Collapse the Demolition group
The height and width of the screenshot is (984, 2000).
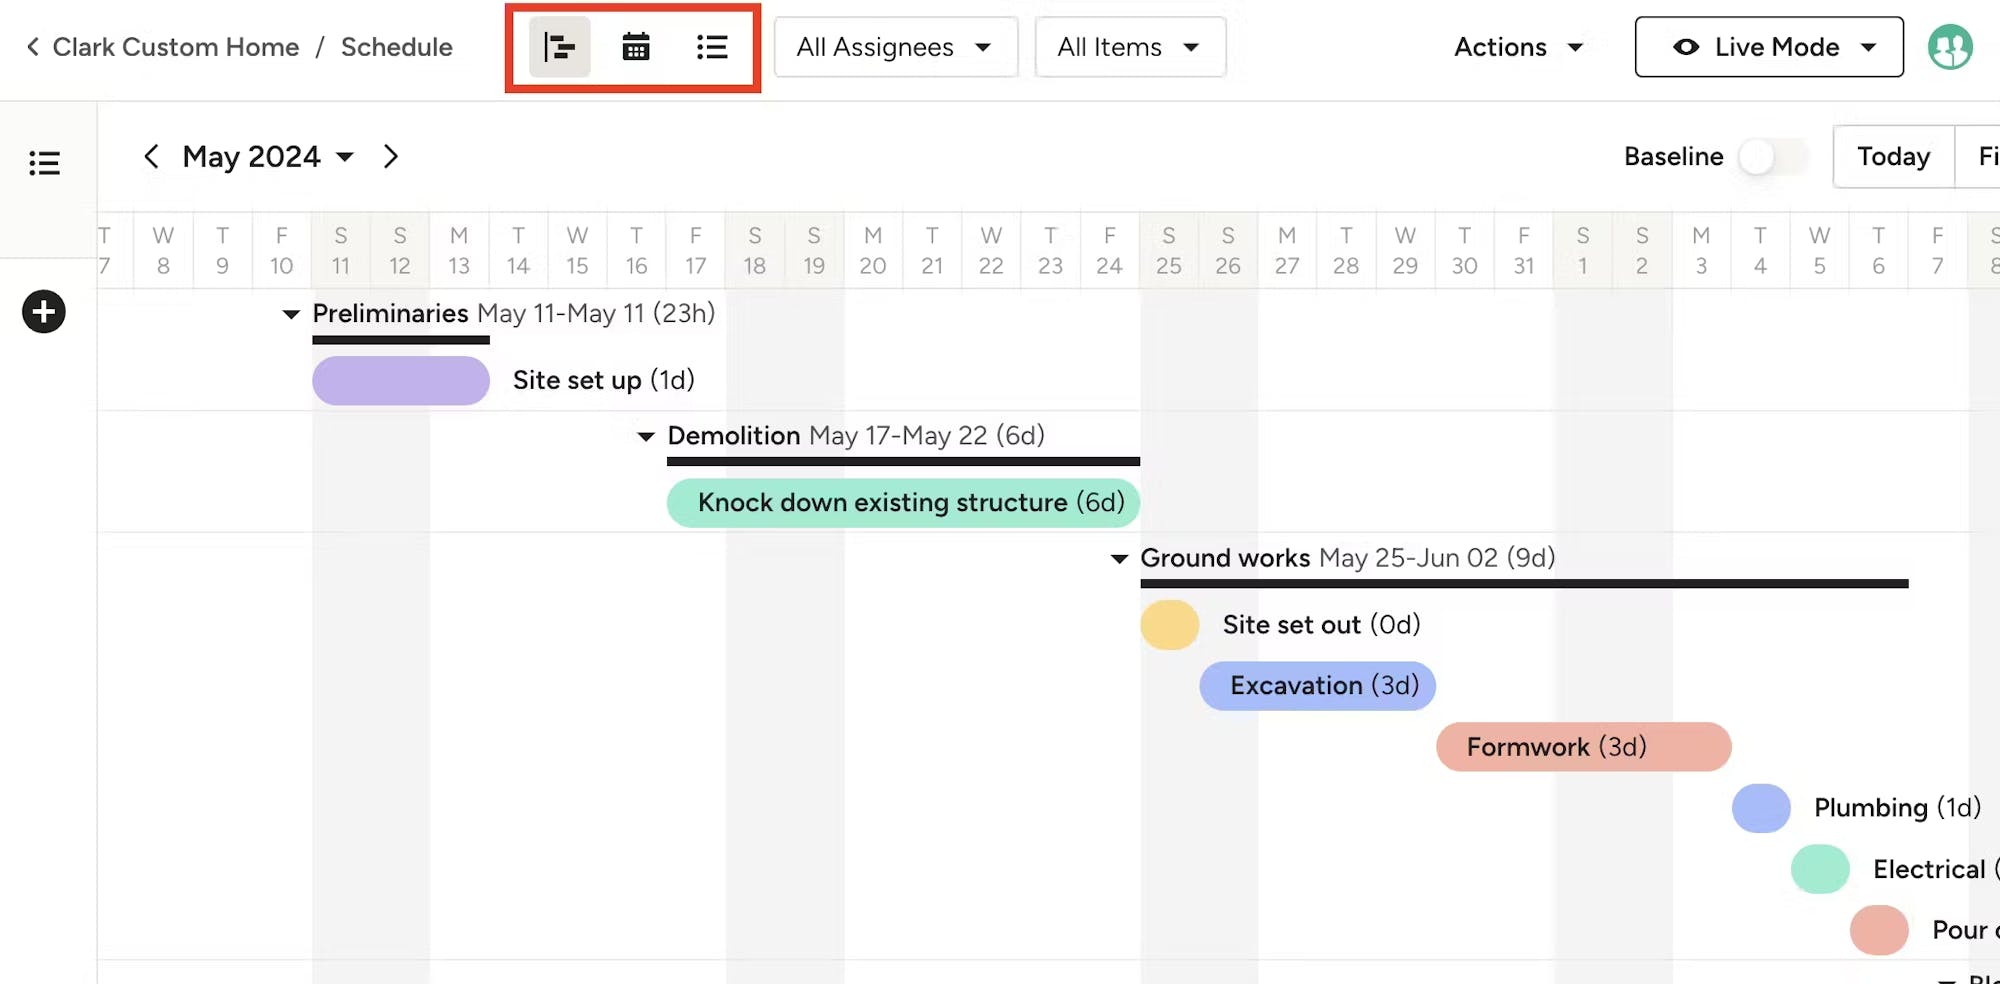(646, 436)
